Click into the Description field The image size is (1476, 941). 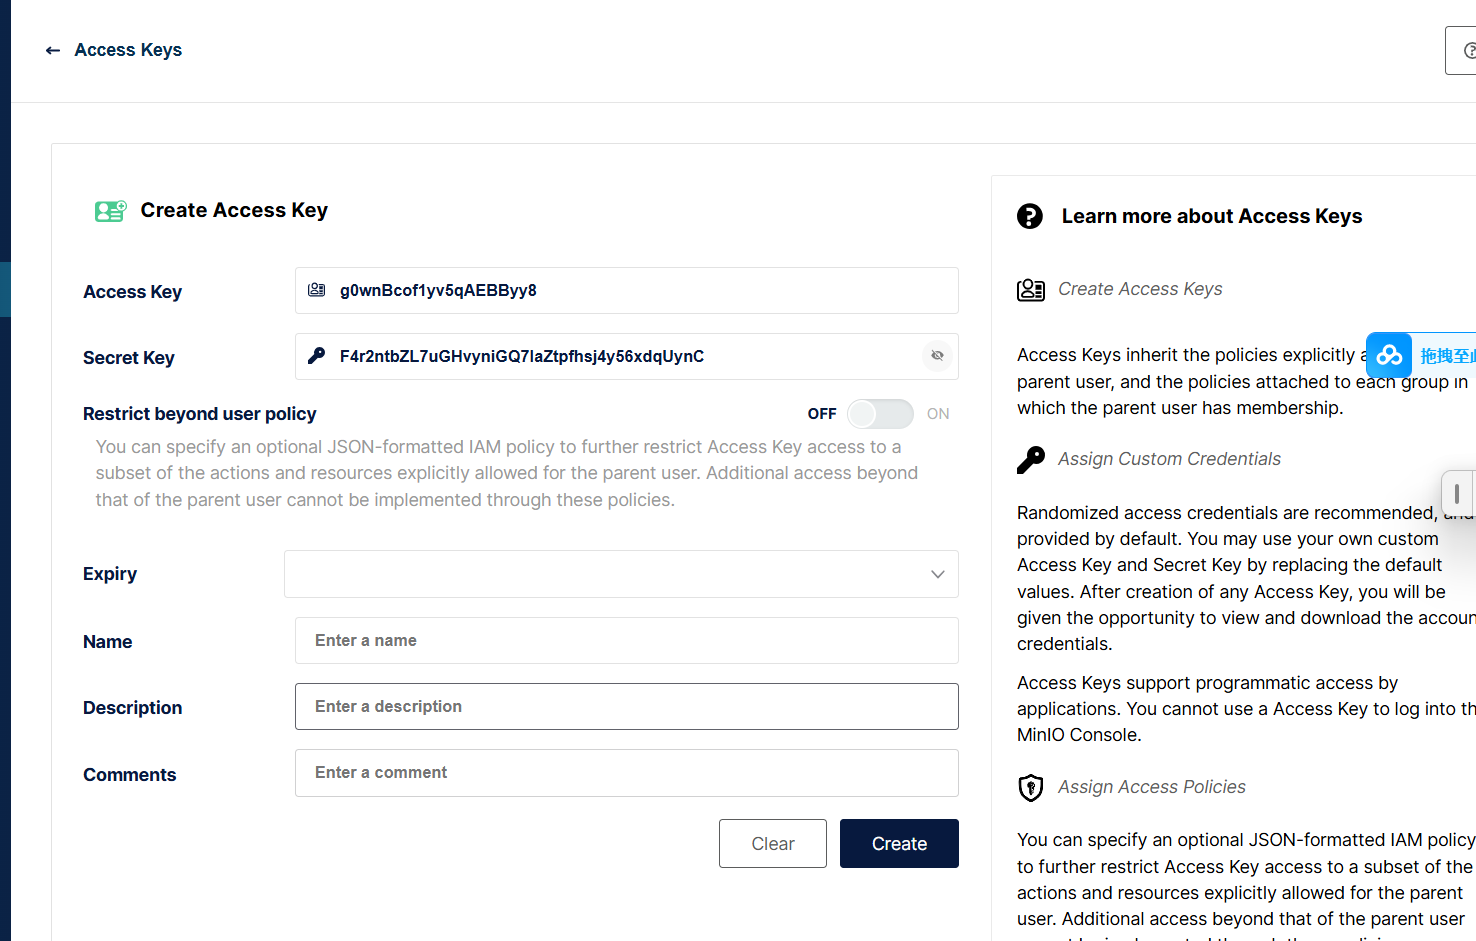626,707
